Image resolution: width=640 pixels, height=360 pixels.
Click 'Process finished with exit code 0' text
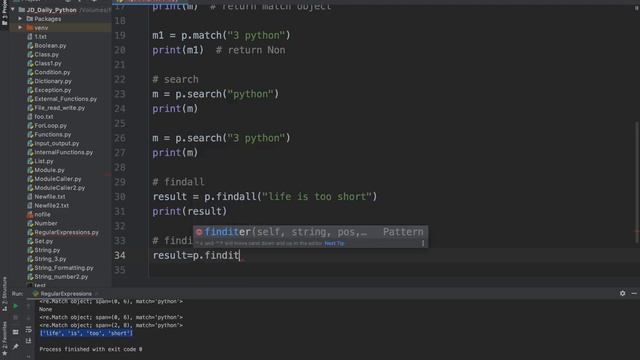click(x=91, y=349)
